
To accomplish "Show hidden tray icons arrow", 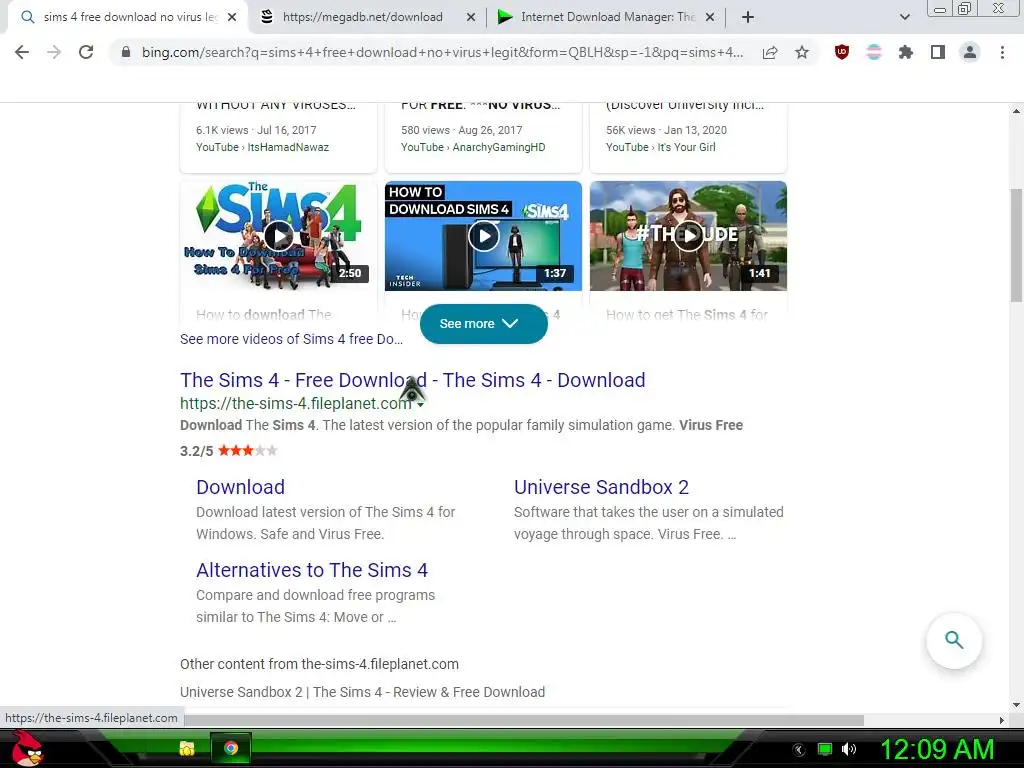I will coord(799,750).
